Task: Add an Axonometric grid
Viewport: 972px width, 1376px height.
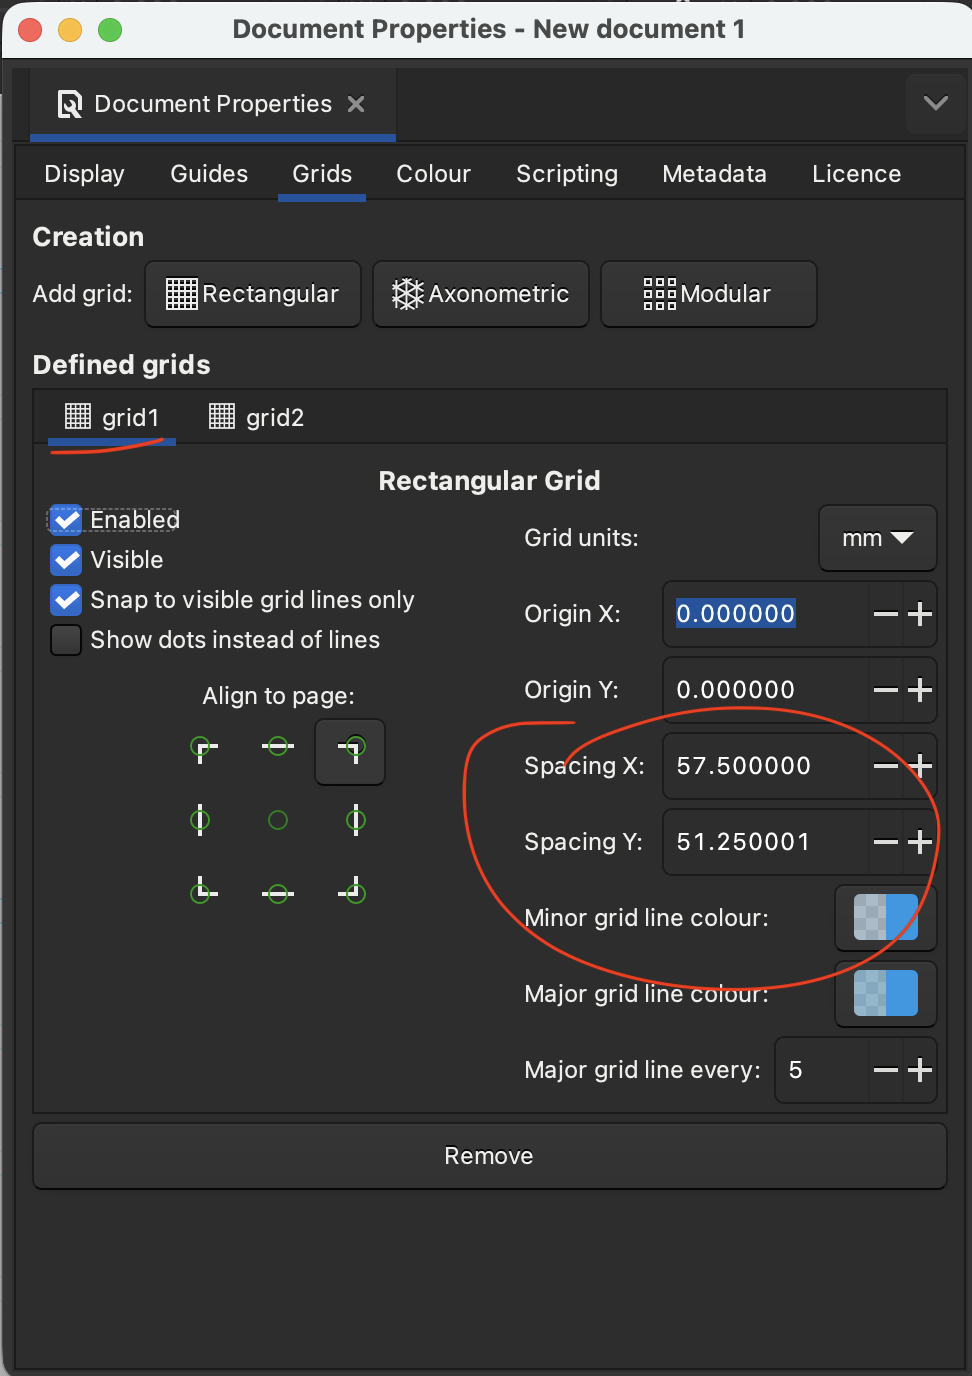Action: (480, 294)
